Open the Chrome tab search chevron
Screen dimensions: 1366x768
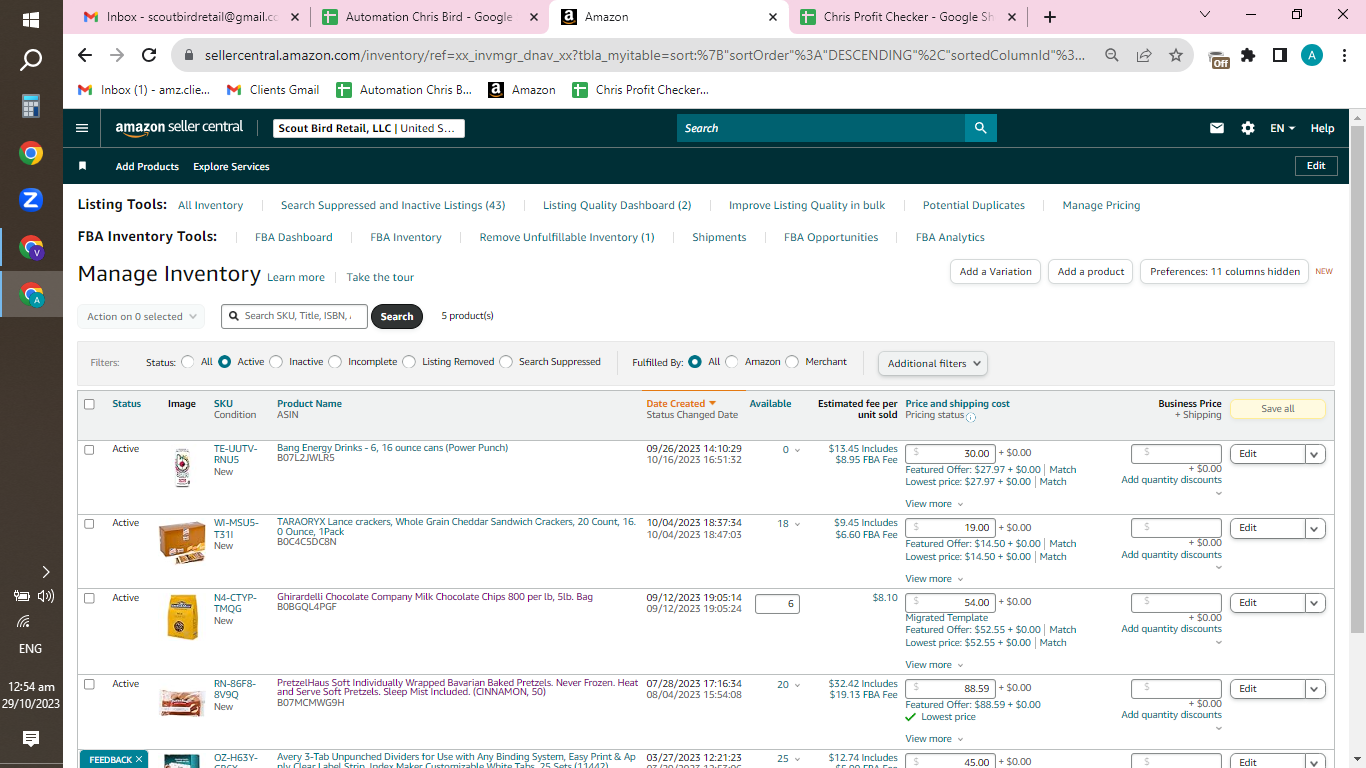click(x=1205, y=15)
